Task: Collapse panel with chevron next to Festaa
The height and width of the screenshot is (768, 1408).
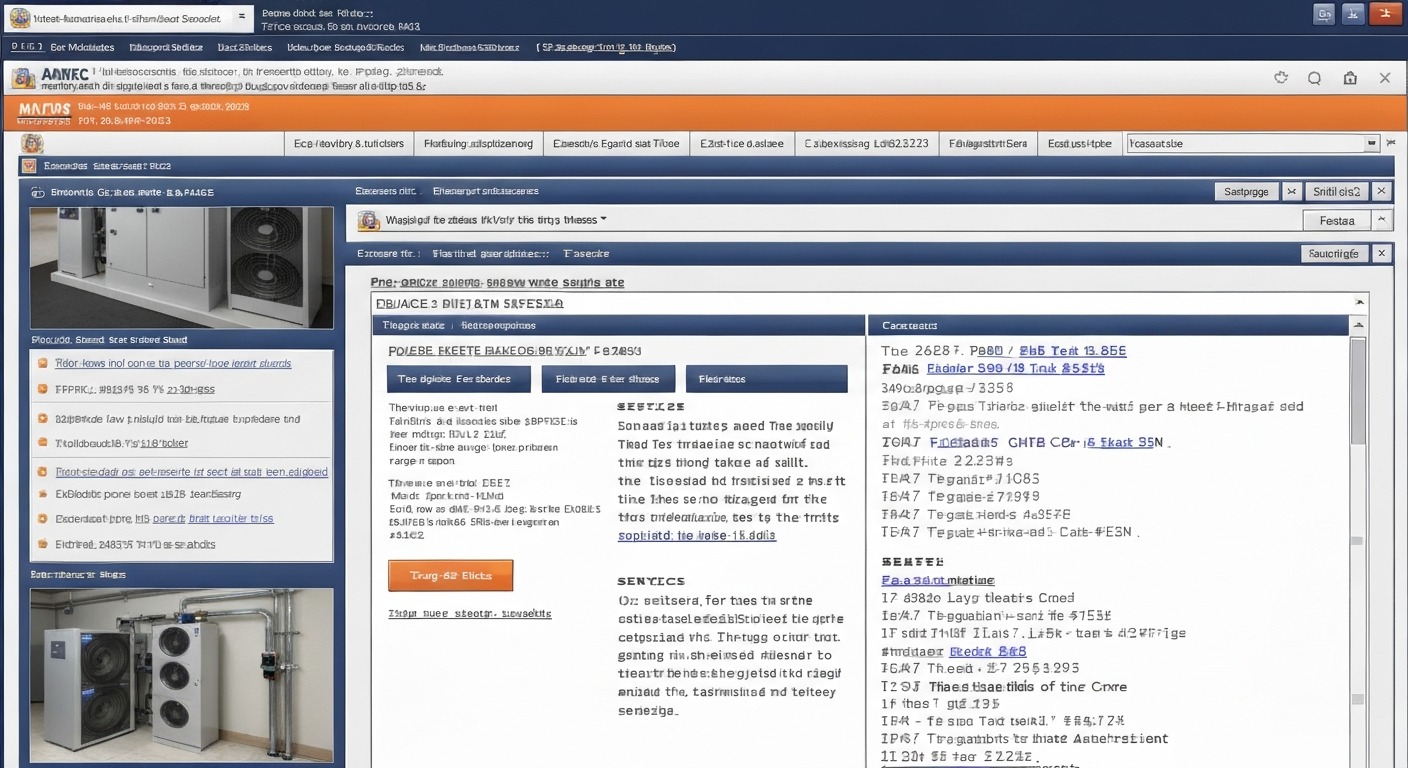Action: 1382,220
